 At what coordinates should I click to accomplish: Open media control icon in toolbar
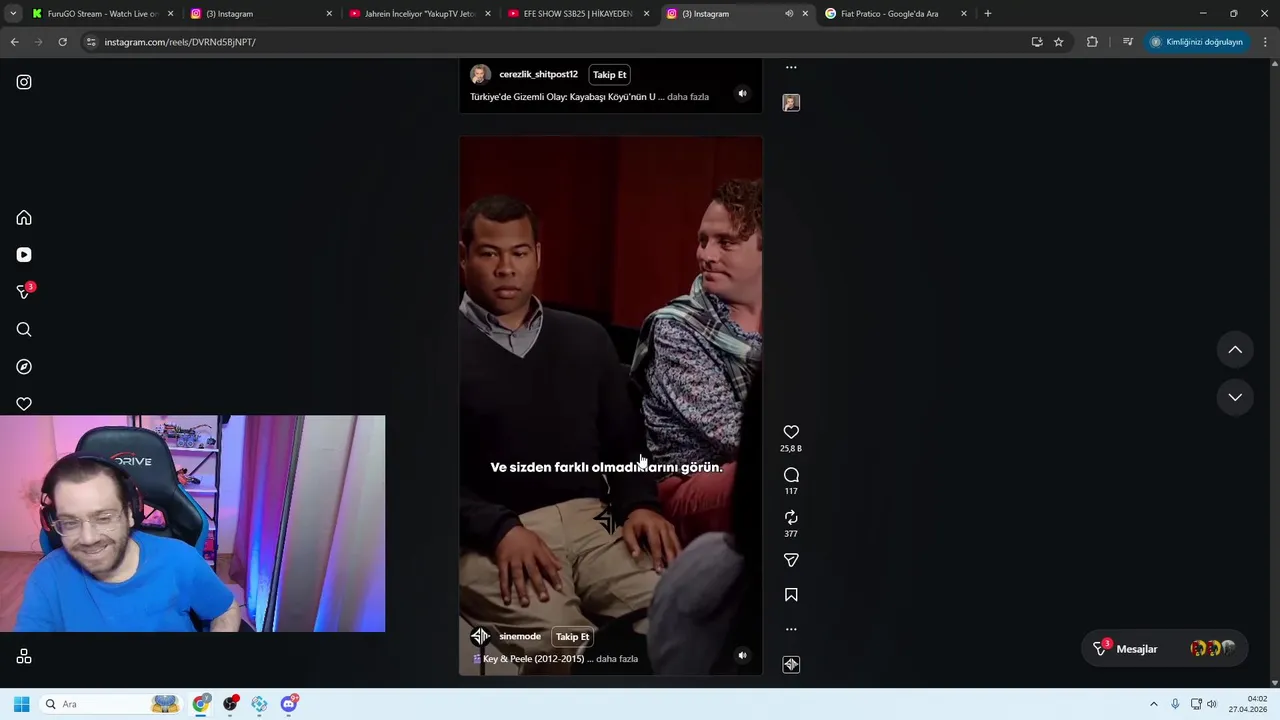pyautogui.click(x=1128, y=42)
